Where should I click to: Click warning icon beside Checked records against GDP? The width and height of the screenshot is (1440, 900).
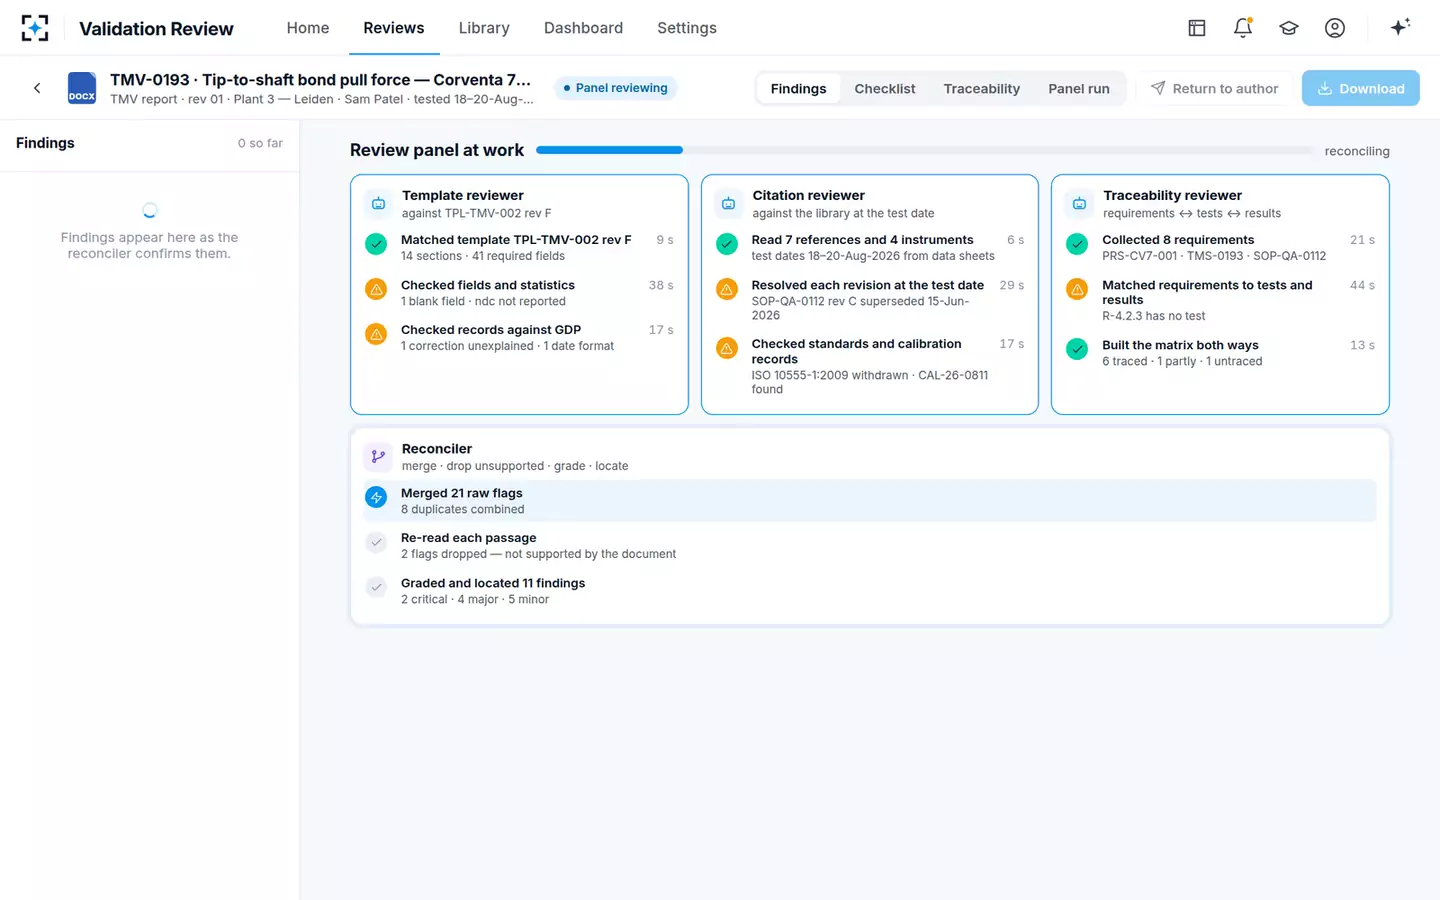coord(376,334)
